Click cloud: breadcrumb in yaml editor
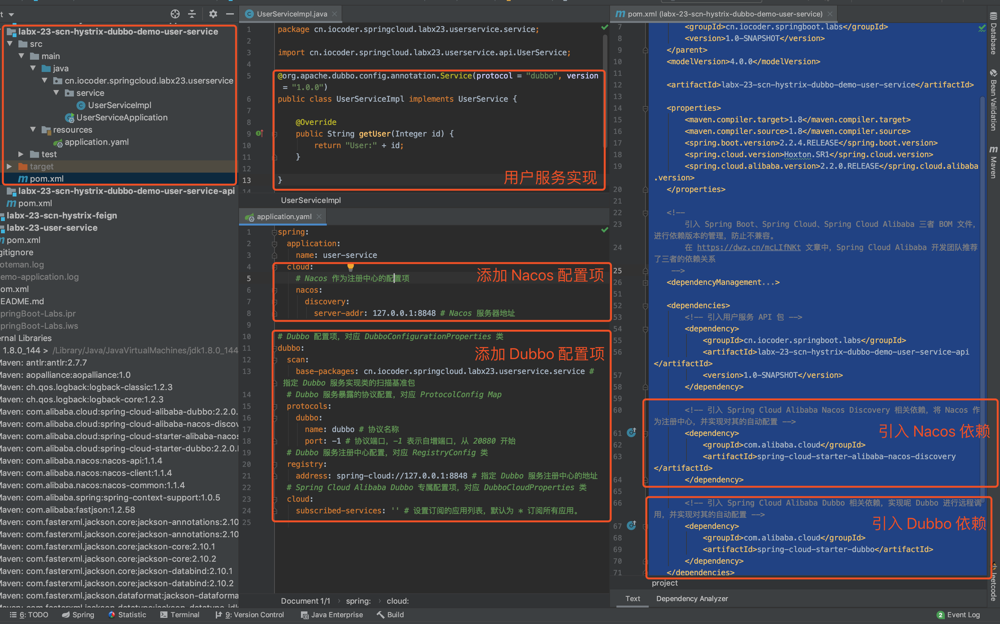Viewport: 1000px width, 624px height. (397, 601)
